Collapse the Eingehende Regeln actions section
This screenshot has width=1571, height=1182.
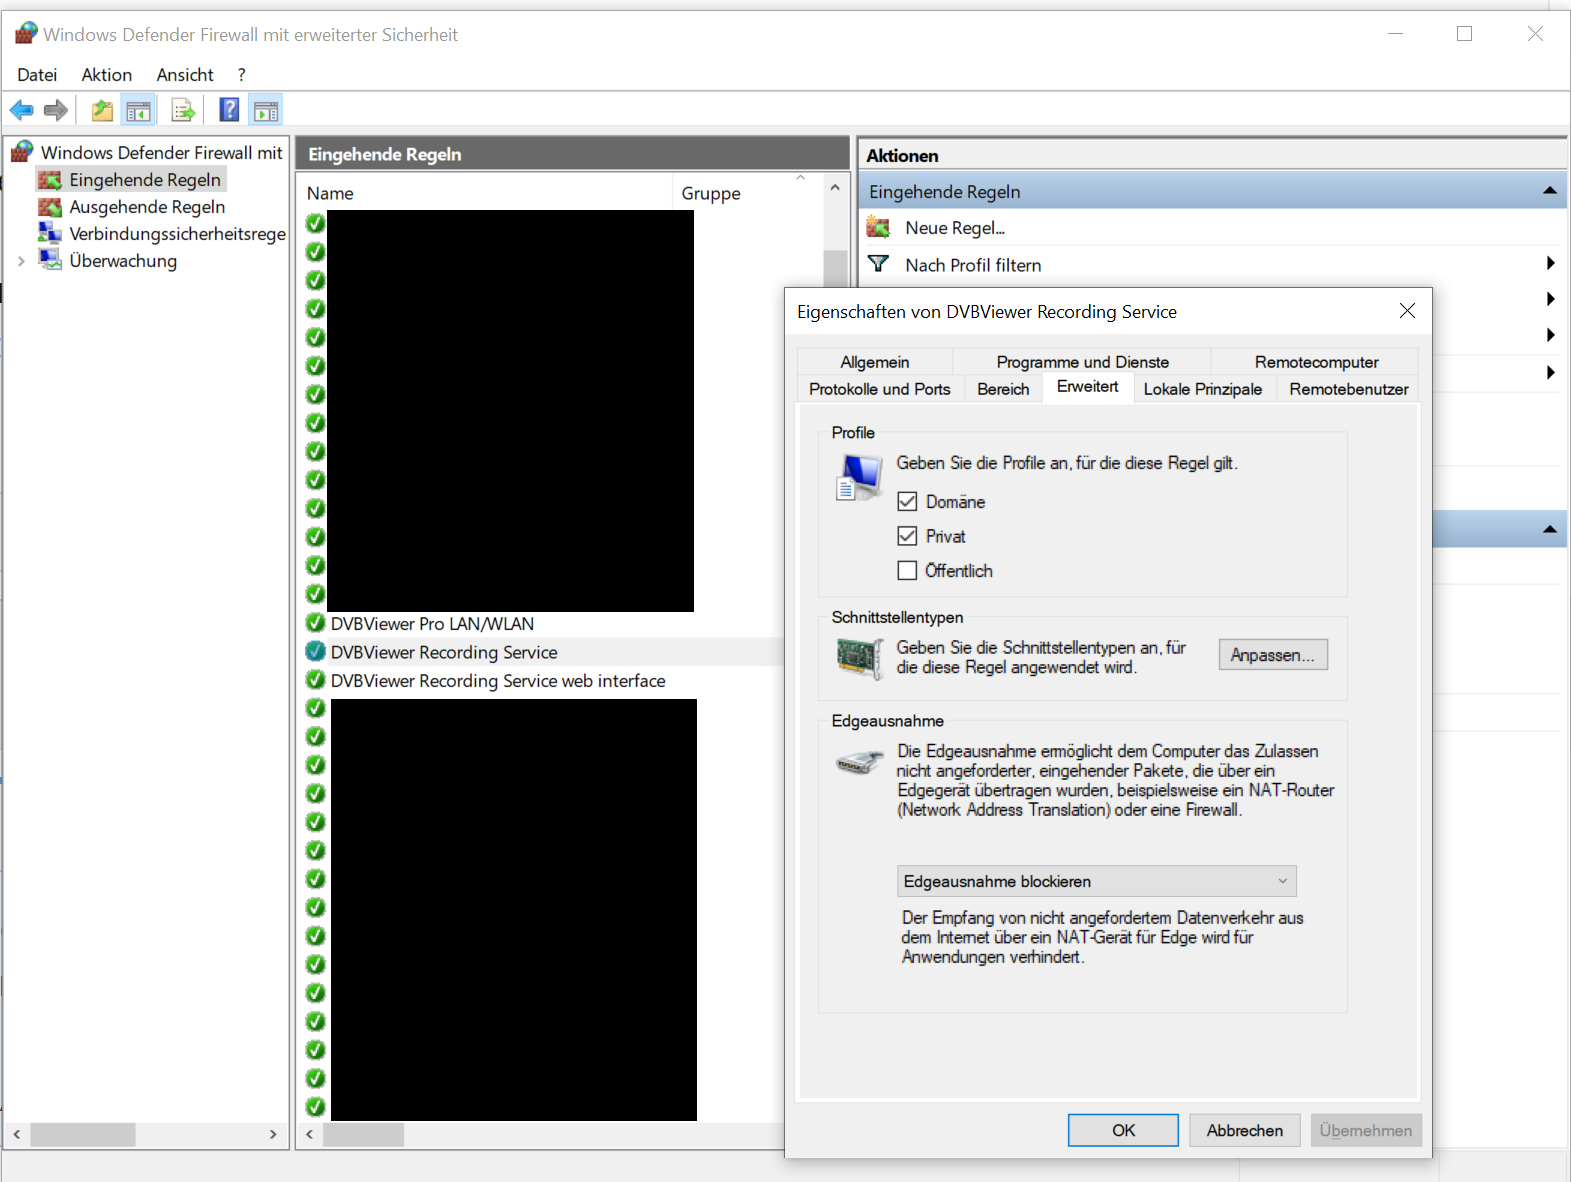pos(1550,191)
